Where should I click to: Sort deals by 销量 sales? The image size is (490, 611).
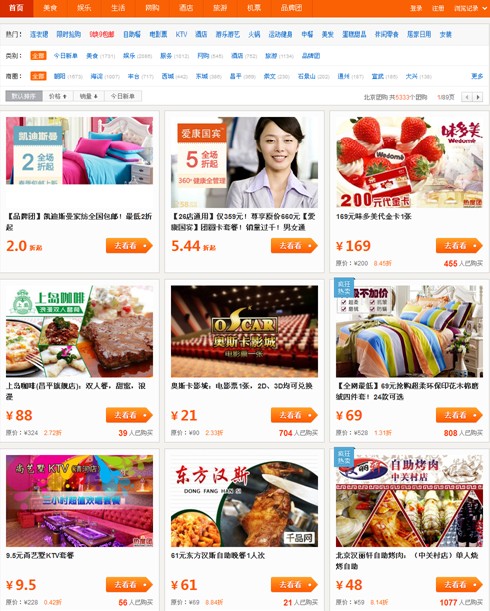(x=88, y=96)
